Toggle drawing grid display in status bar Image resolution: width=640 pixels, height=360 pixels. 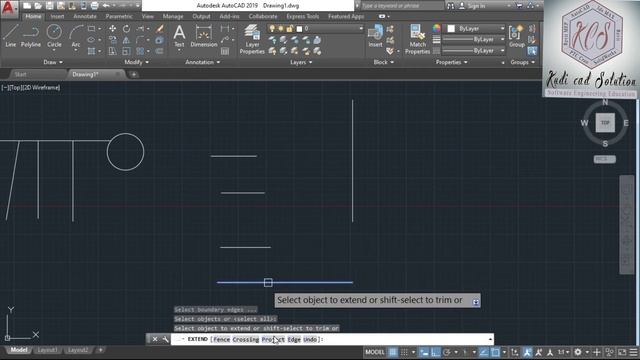point(393,352)
